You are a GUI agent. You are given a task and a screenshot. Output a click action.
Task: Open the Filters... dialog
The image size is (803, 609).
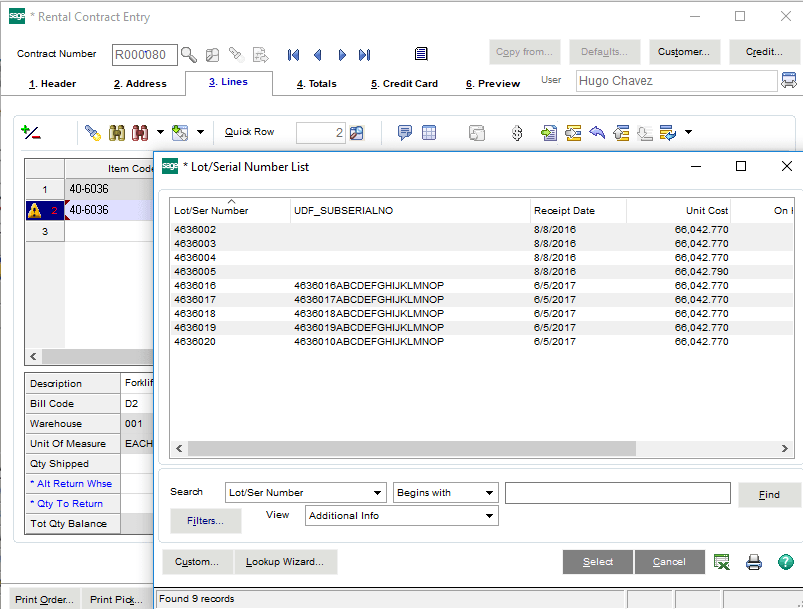click(x=205, y=521)
